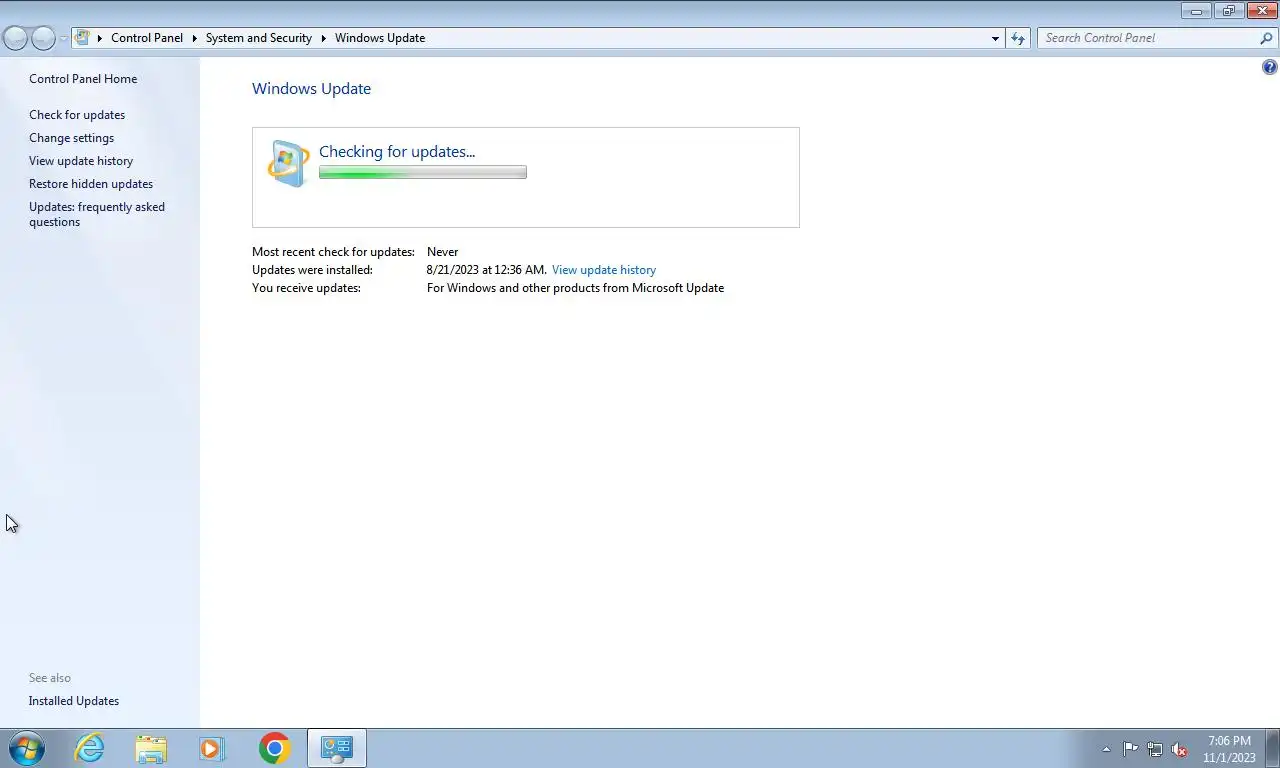Click the Refresh button beside address bar

(x=1018, y=38)
